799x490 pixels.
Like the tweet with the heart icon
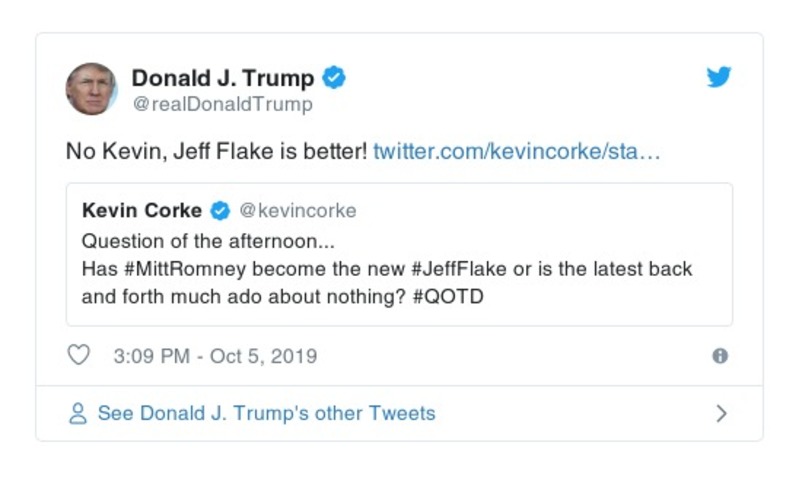coord(78,355)
